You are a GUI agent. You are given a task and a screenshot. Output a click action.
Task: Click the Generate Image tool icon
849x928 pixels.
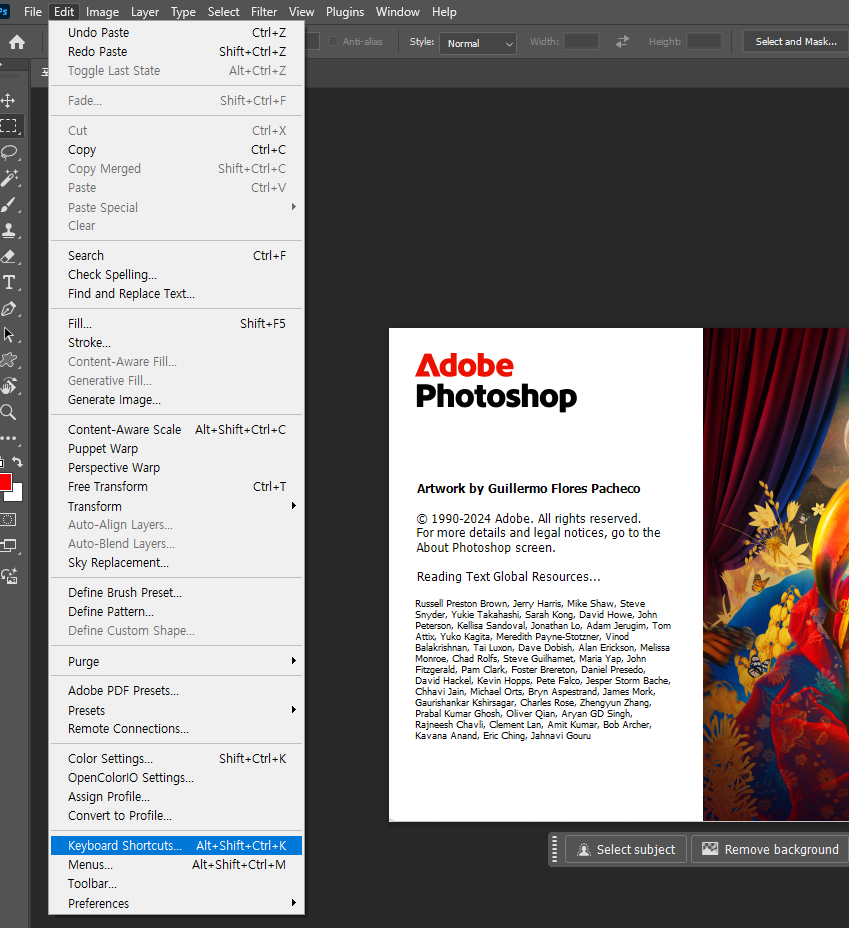(9, 575)
